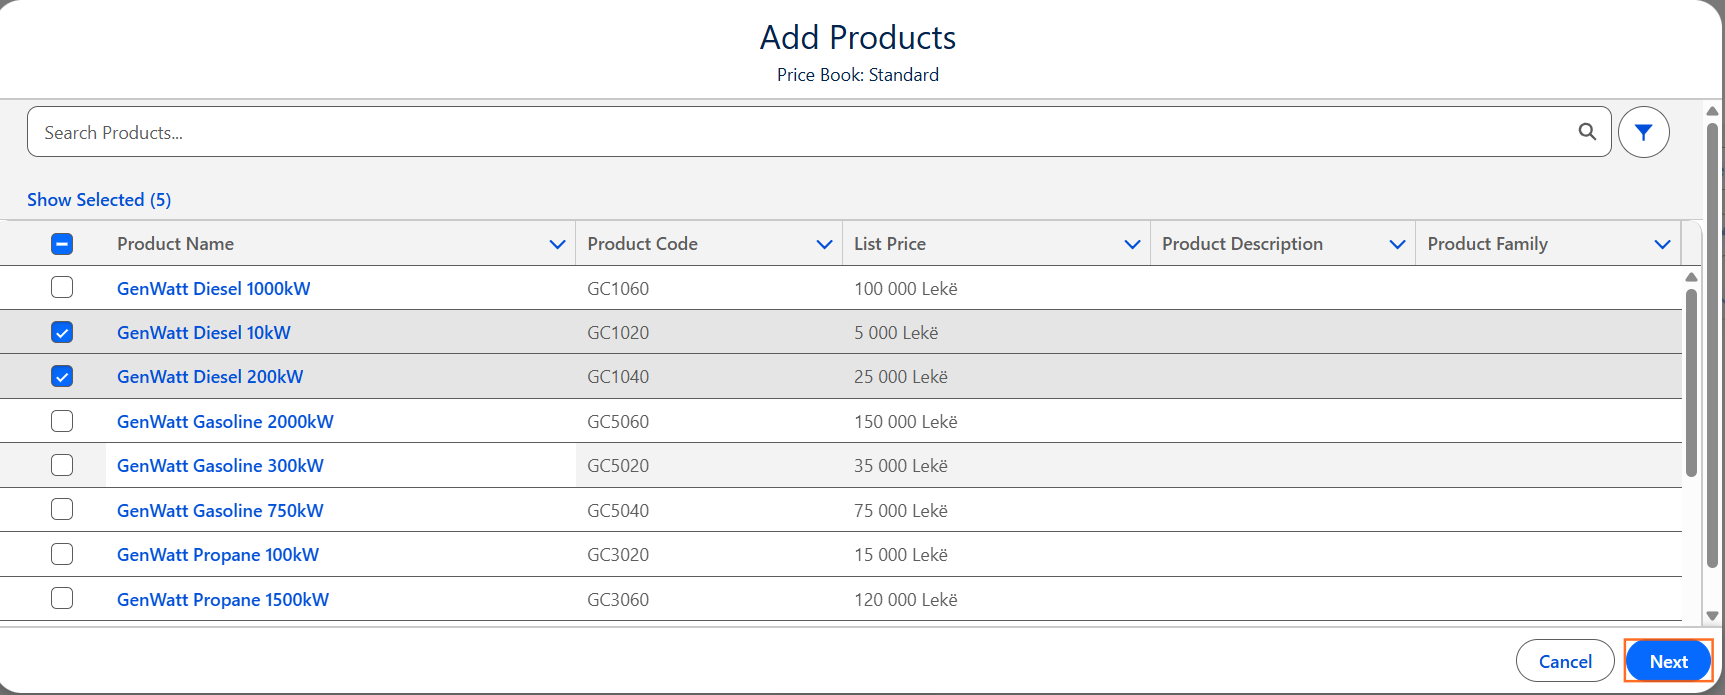Viewport: 1725px width, 695px height.
Task: Select product code cell GC5060
Action: point(618,421)
